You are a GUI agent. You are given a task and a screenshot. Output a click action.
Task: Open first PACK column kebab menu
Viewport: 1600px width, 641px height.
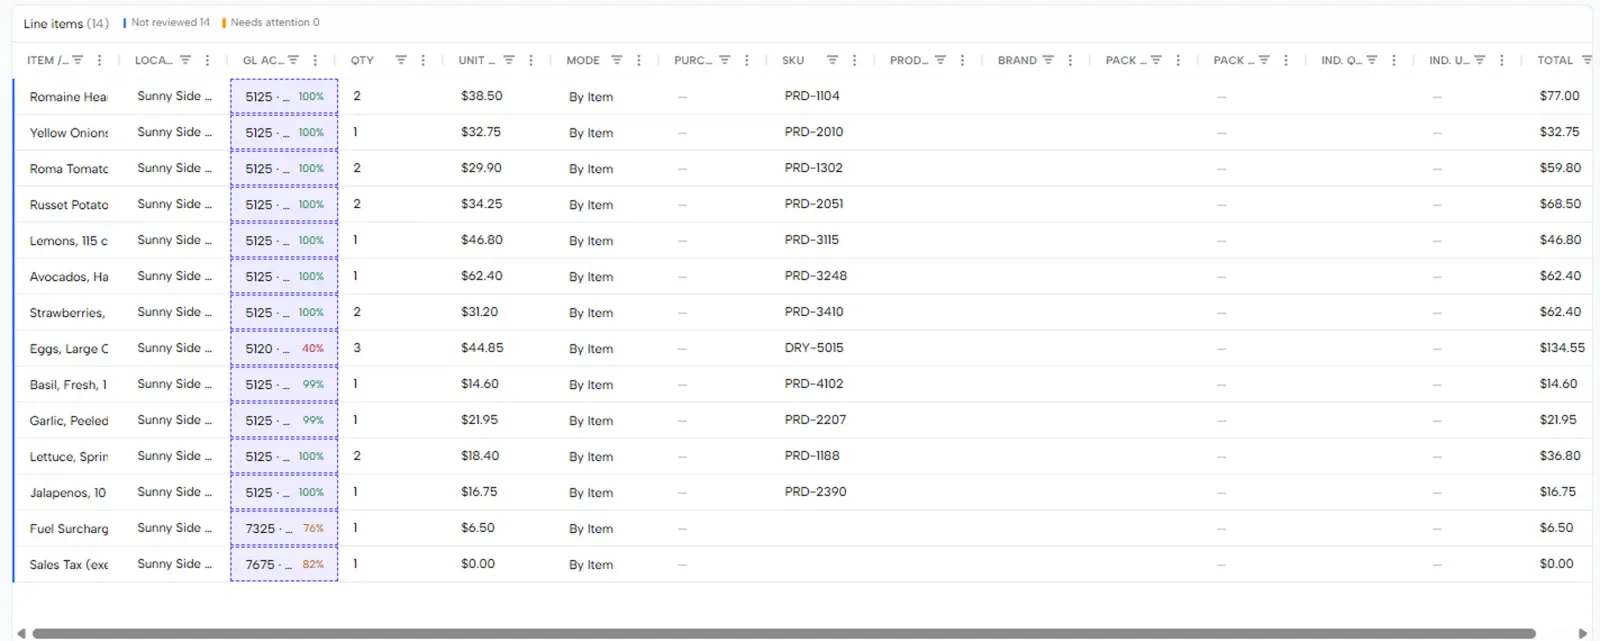coord(1178,60)
